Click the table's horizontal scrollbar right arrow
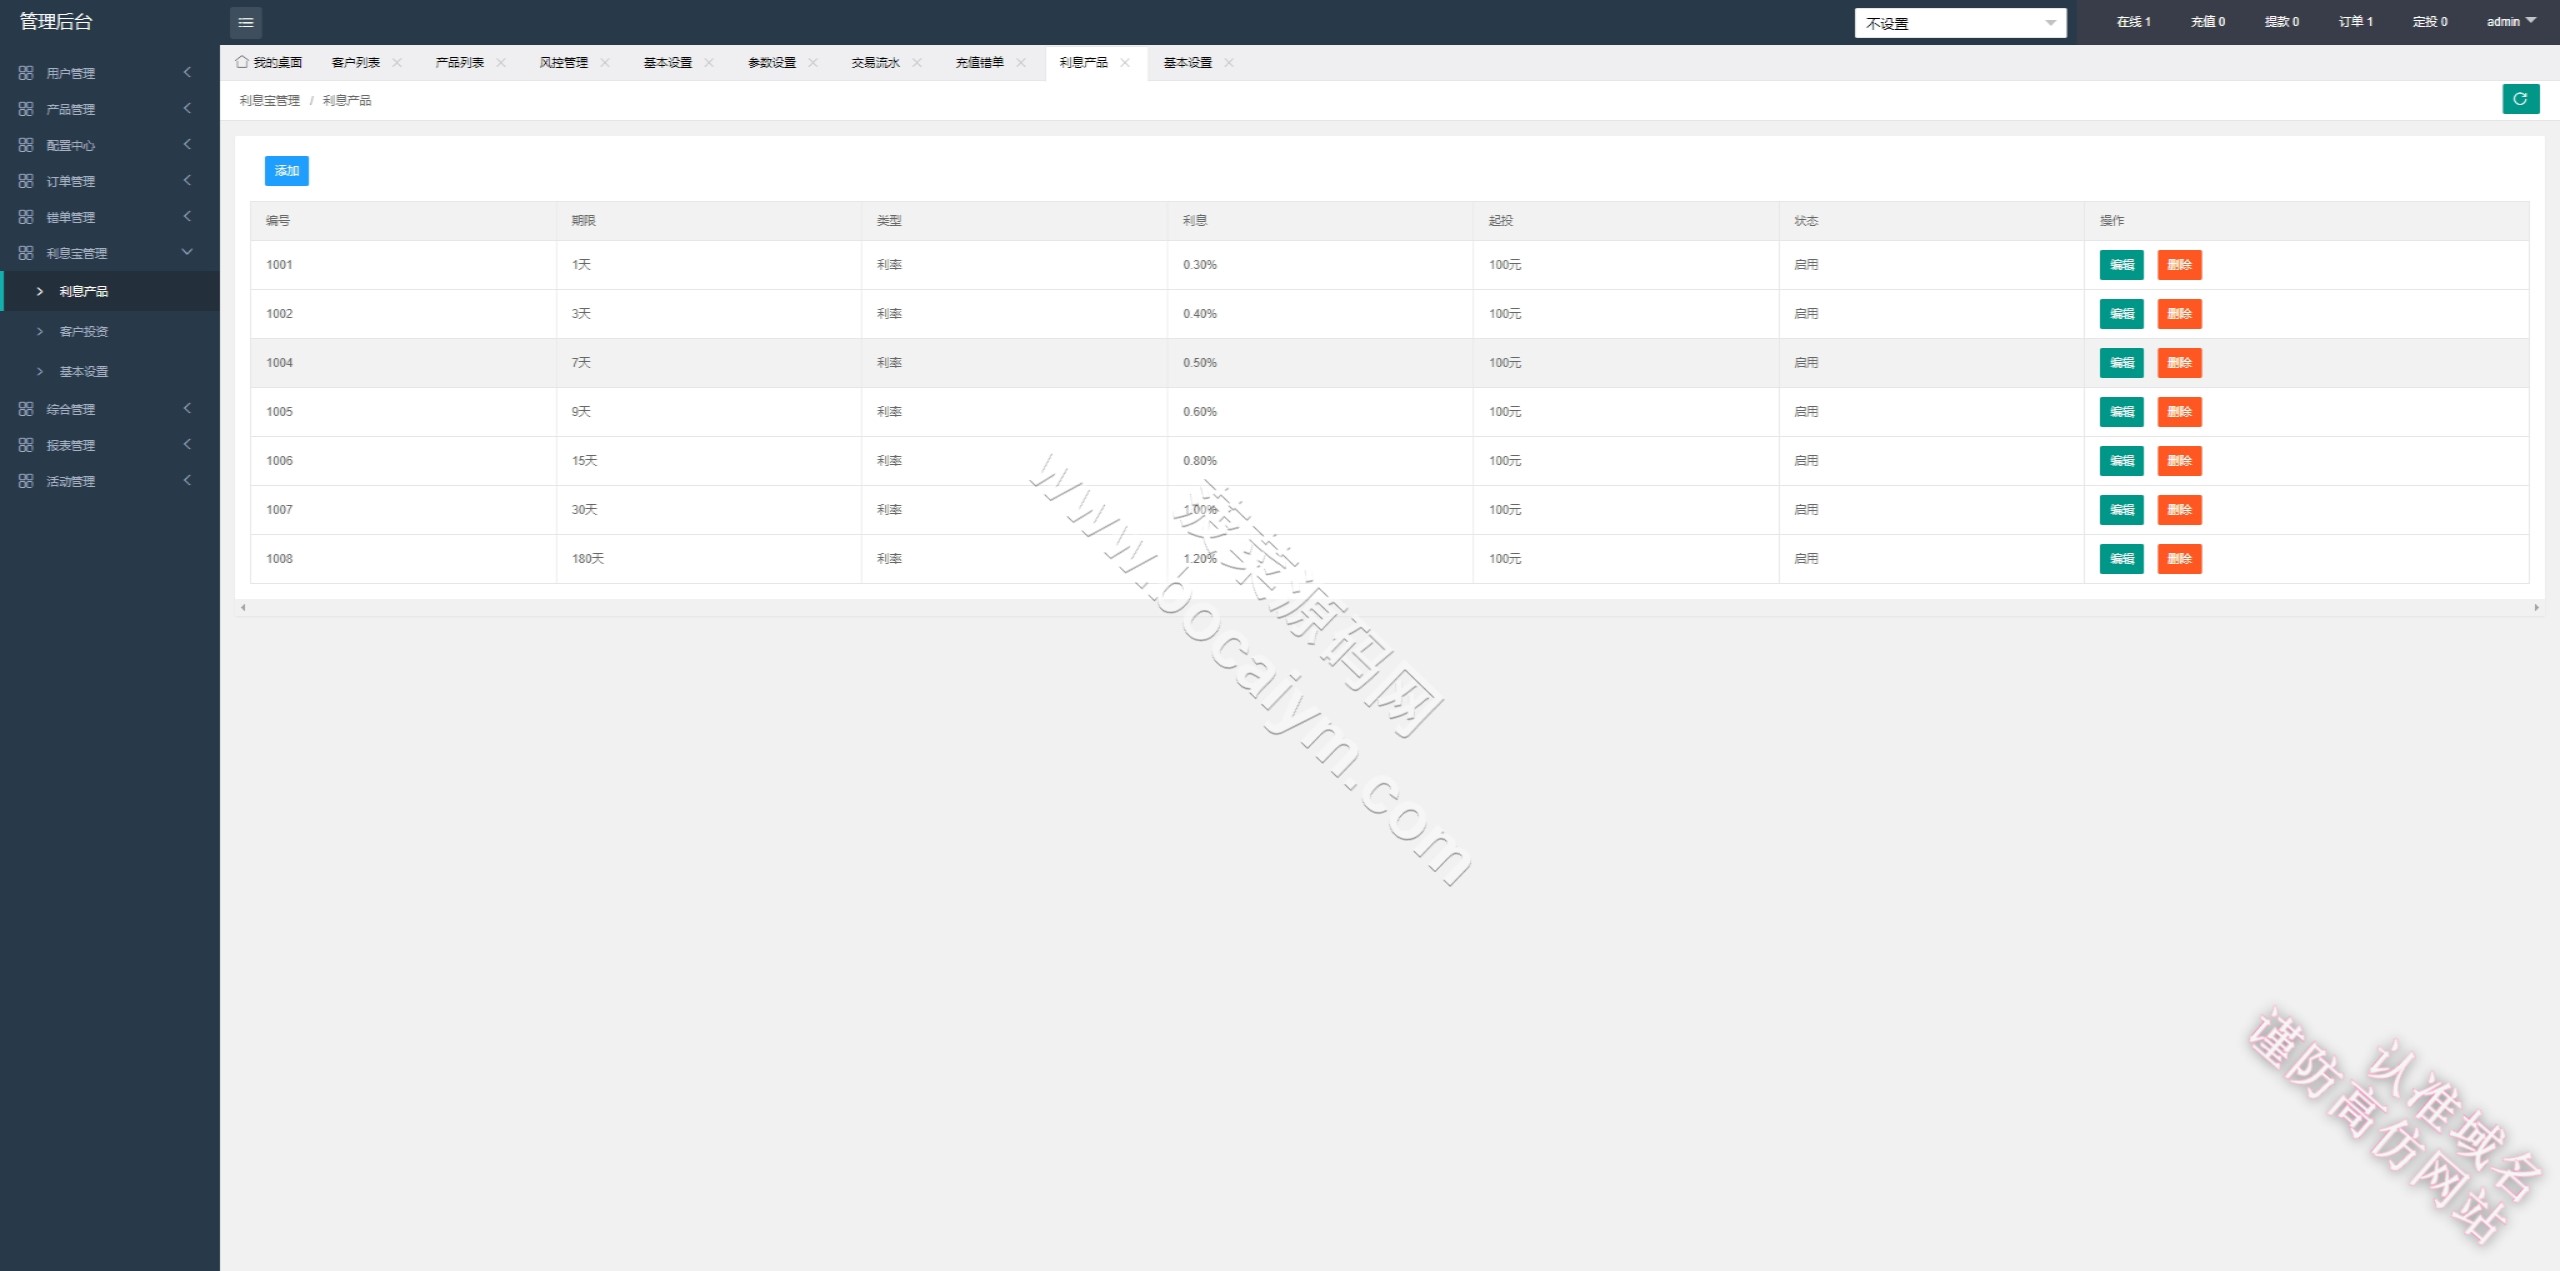Viewport: 2560px width, 1271px height. coord(2536,608)
